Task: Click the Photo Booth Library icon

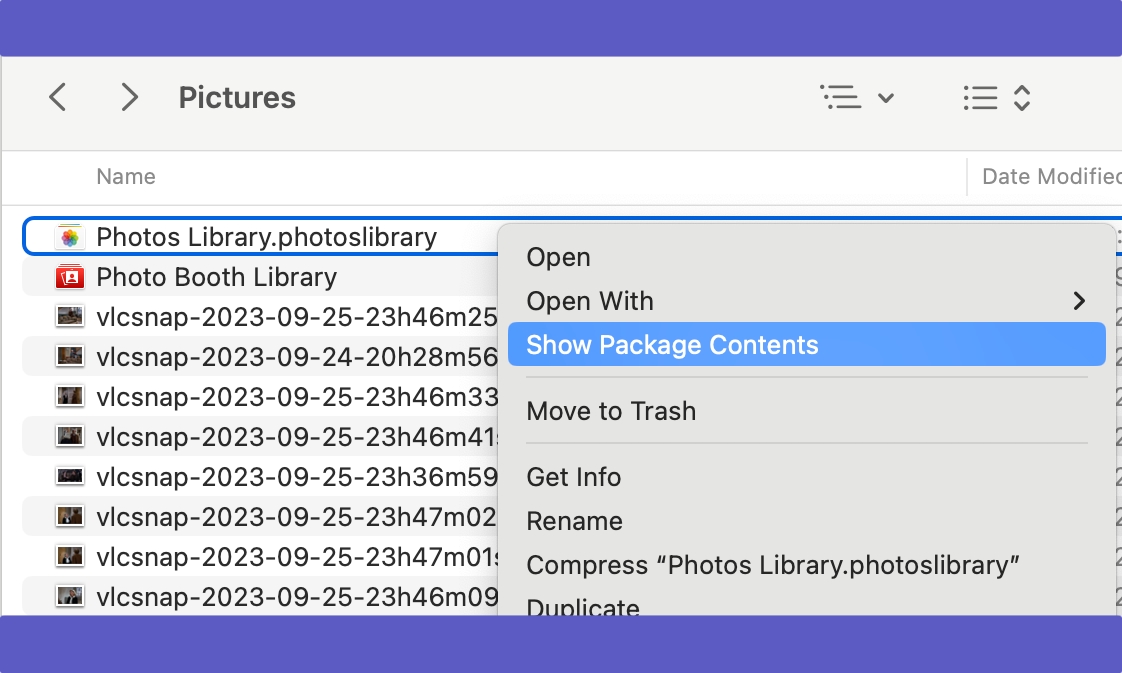Action: [69, 277]
